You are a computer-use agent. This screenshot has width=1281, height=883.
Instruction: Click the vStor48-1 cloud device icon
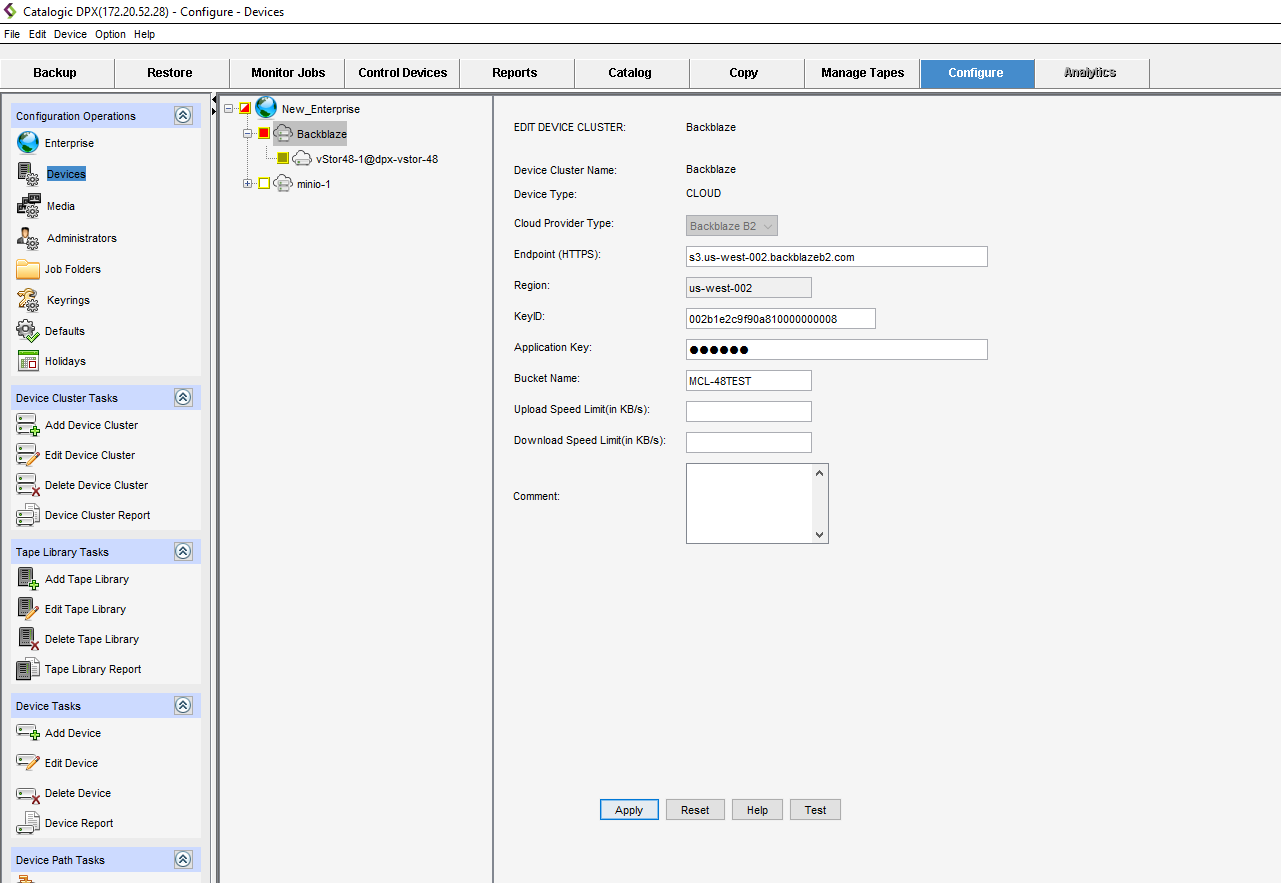(302, 158)
